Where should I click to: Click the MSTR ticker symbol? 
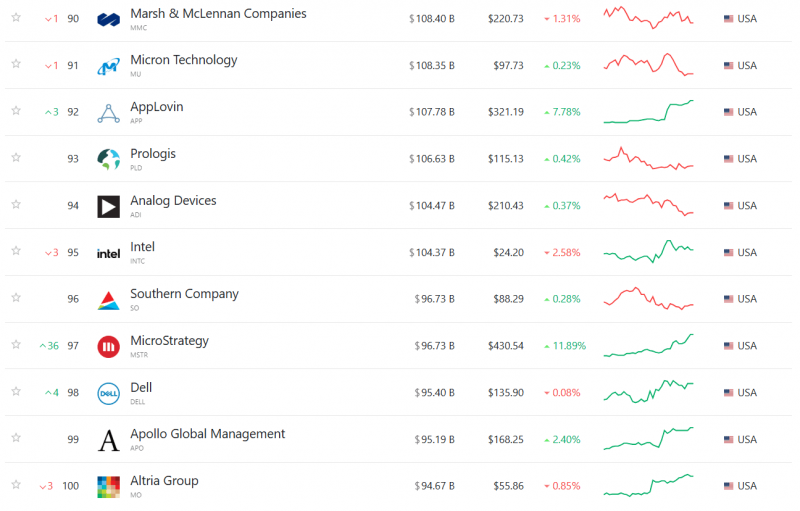pyautogui.click(x=139, y=355)
